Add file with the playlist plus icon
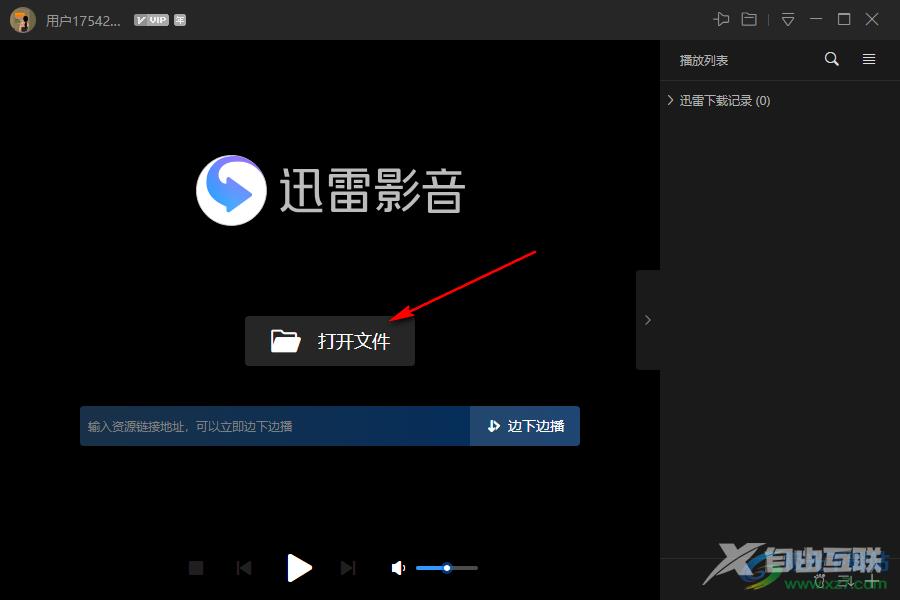 (x=873, y=580)
